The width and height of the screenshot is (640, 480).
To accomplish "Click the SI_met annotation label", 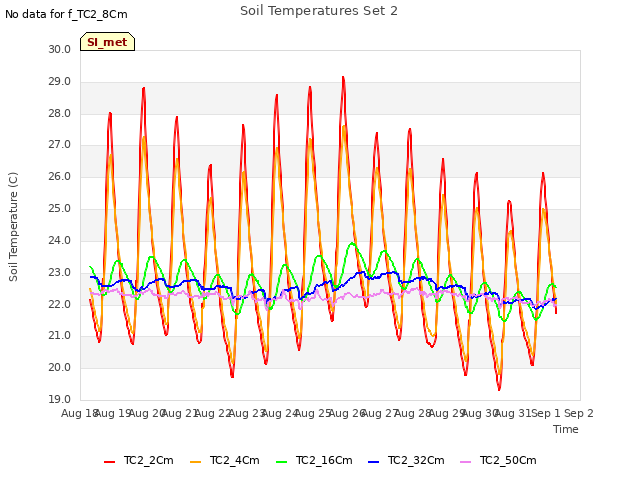I will click(107, 42).
